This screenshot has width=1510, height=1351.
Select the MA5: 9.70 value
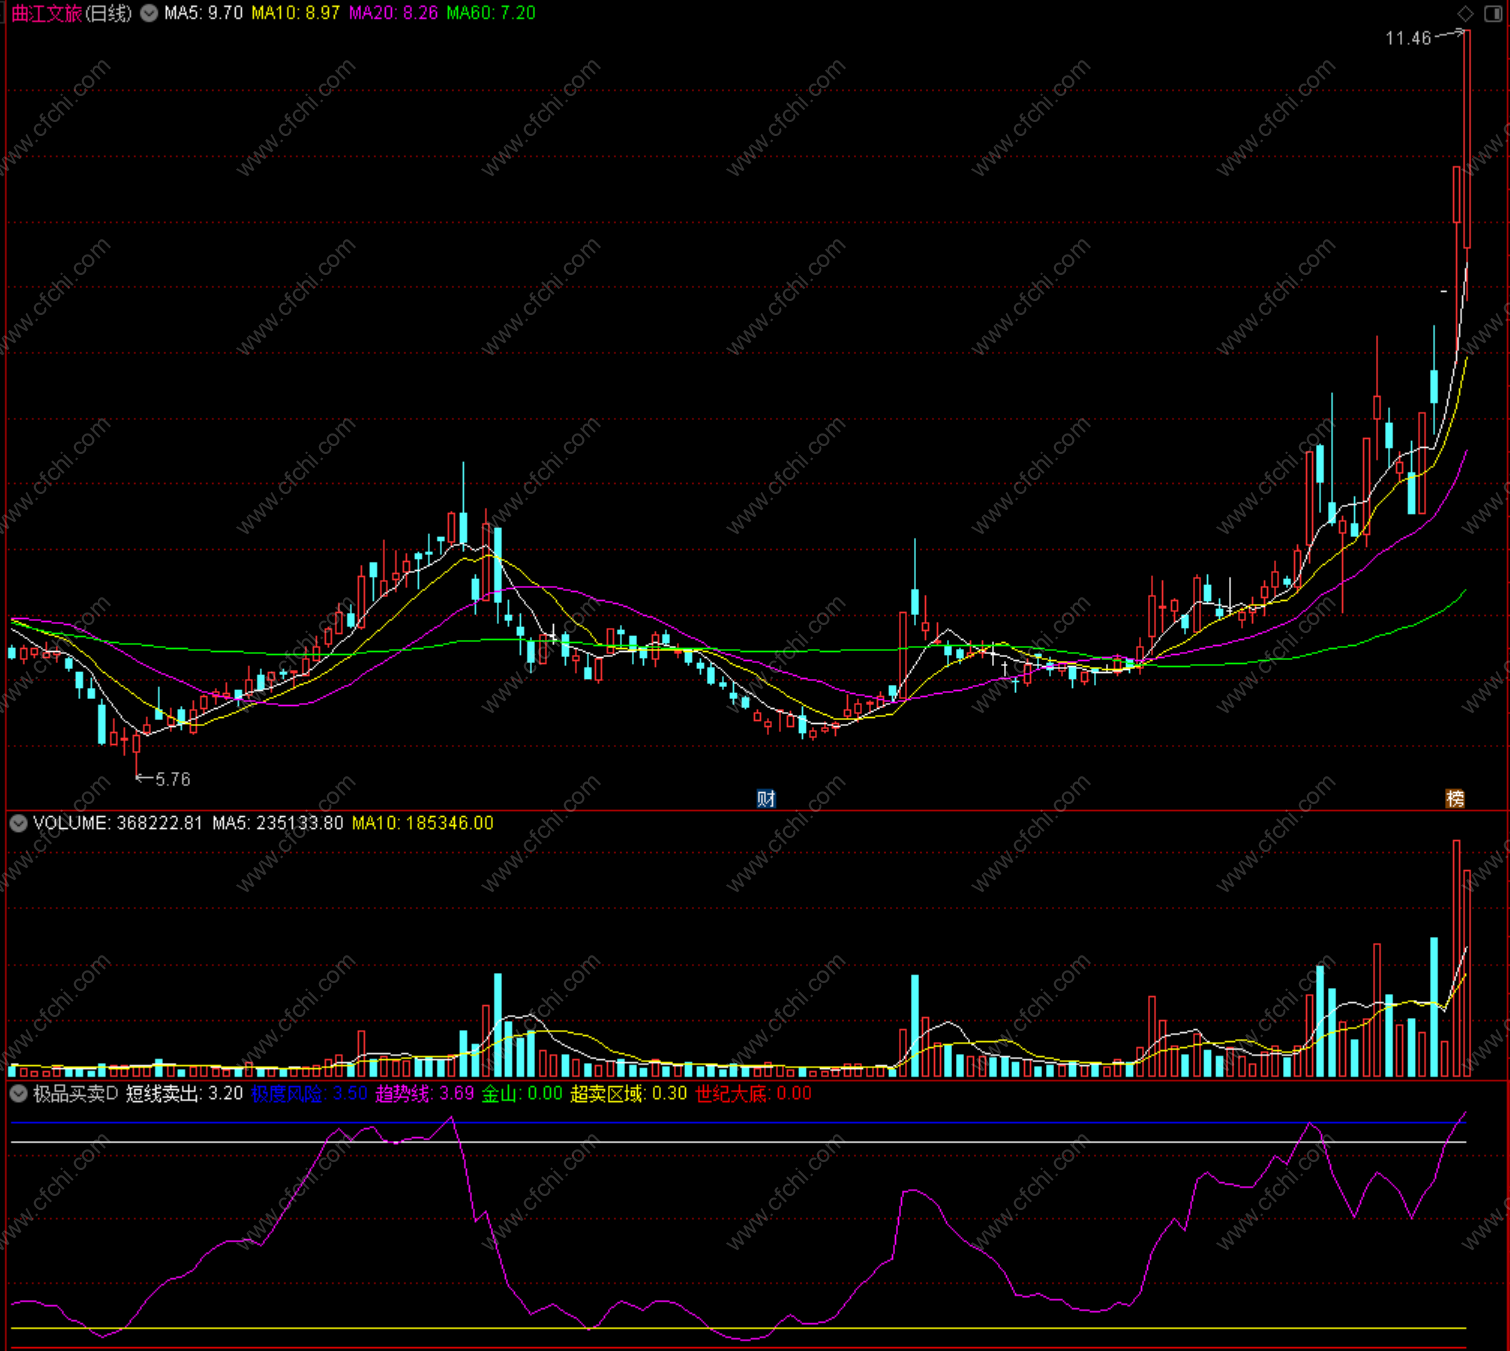point(203,13)
